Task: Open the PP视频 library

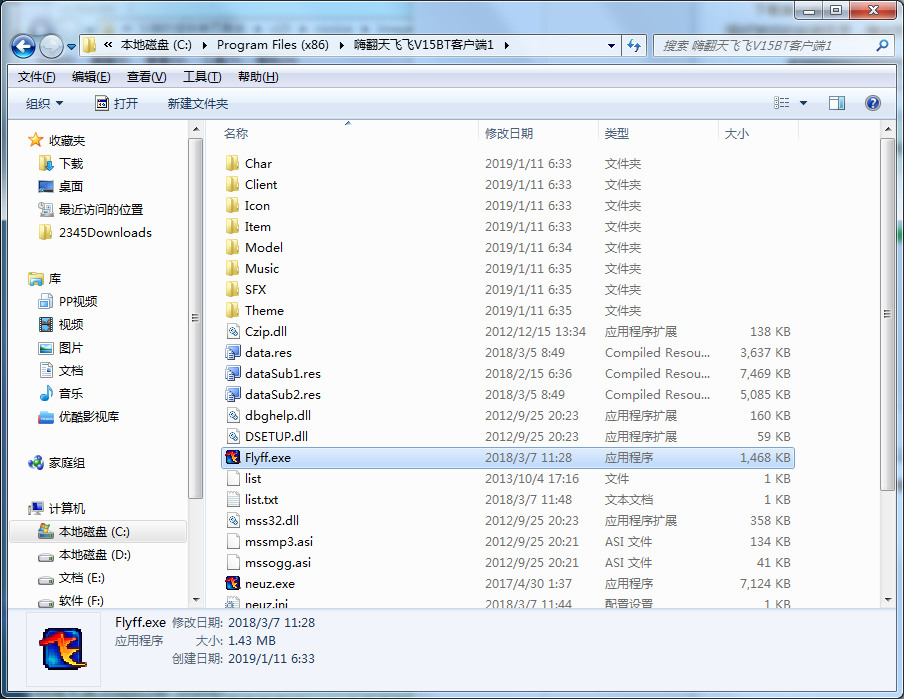Action: (x=78, y=302)
